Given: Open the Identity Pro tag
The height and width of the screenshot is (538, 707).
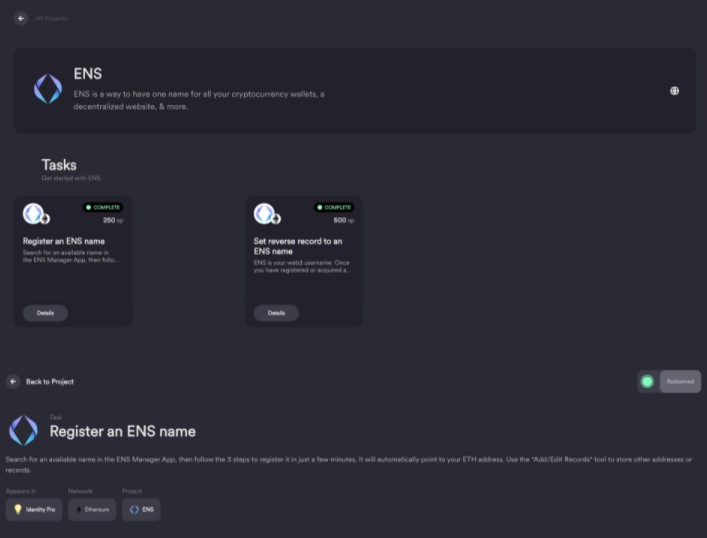Looking at the screenshot, I should [34, 510].
